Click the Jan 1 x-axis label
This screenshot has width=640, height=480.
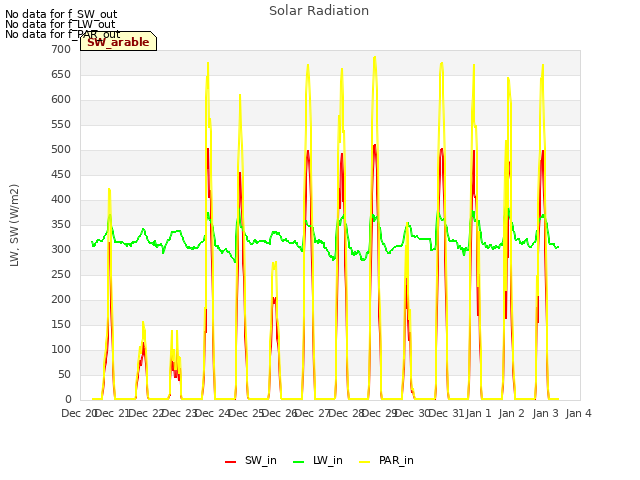coord(478,413)
